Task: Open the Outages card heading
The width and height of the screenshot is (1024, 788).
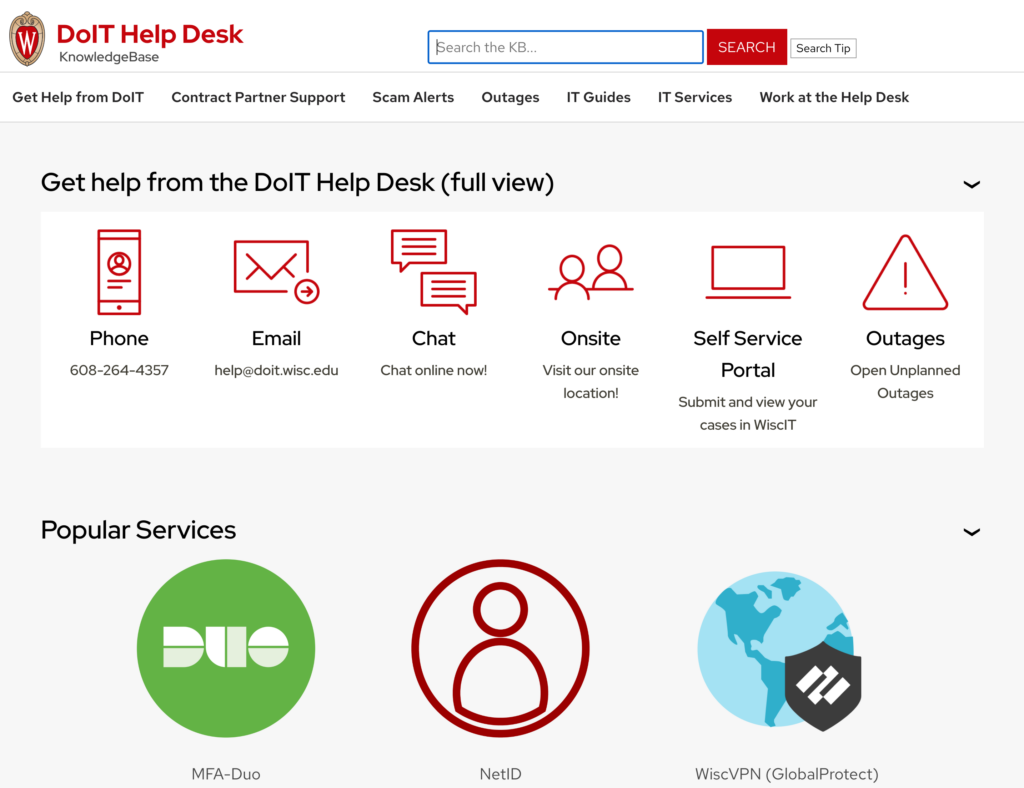Action: click(x=905, y=338)
